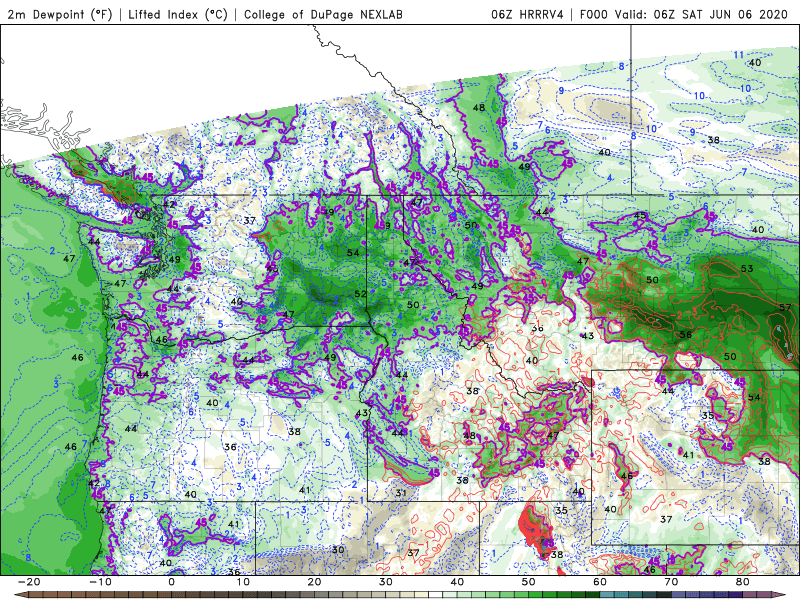The height and width of the screenshot is (600, 800).
Task: Click the dewpoint value '31' on the map
Action: [x=401, y=493]
